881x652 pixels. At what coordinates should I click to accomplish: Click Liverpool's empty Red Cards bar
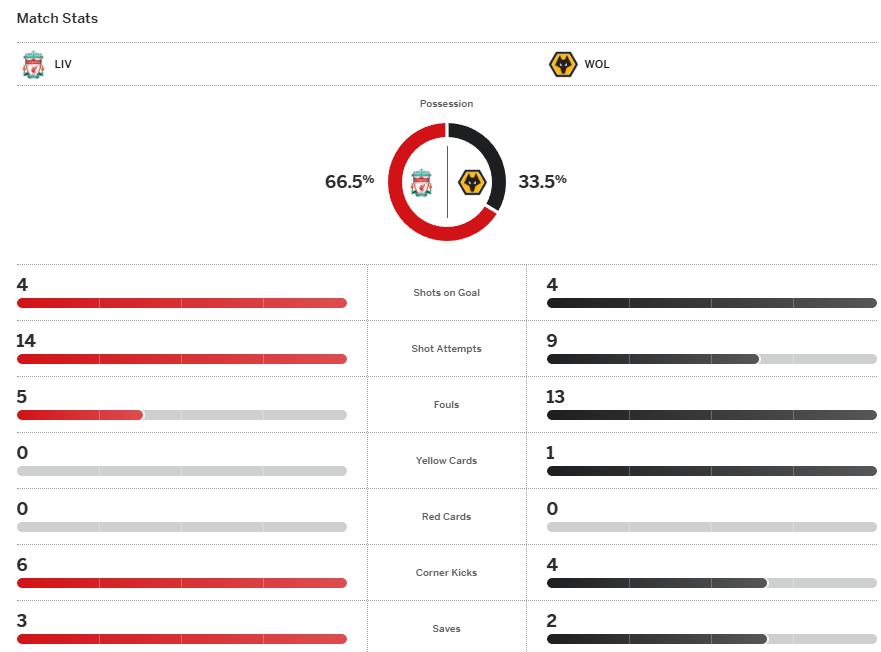point(181,527)
